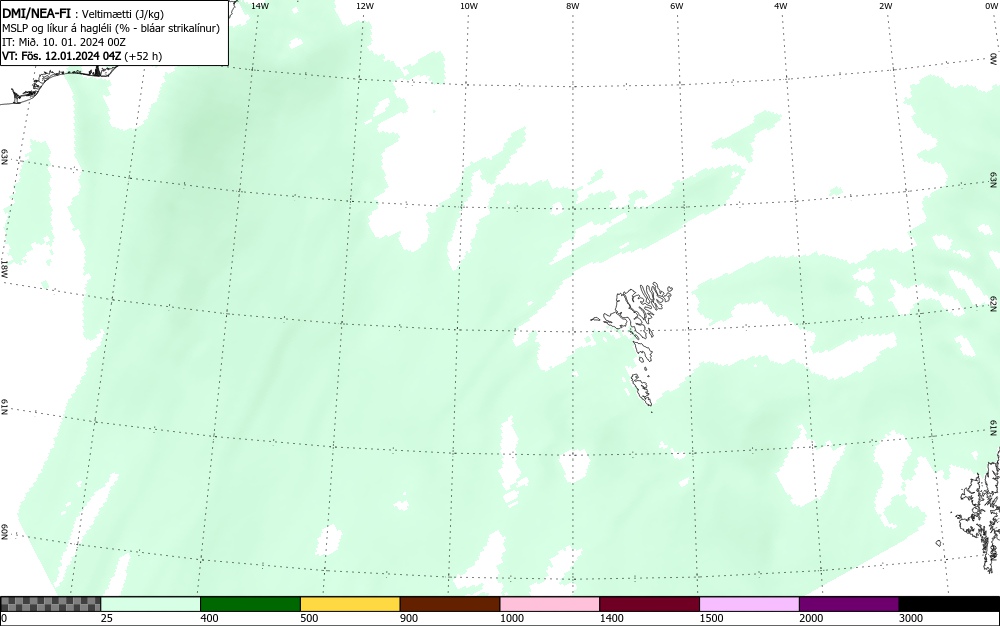
Task: Click the 61N label on right edge
Action: pos(994,428)
